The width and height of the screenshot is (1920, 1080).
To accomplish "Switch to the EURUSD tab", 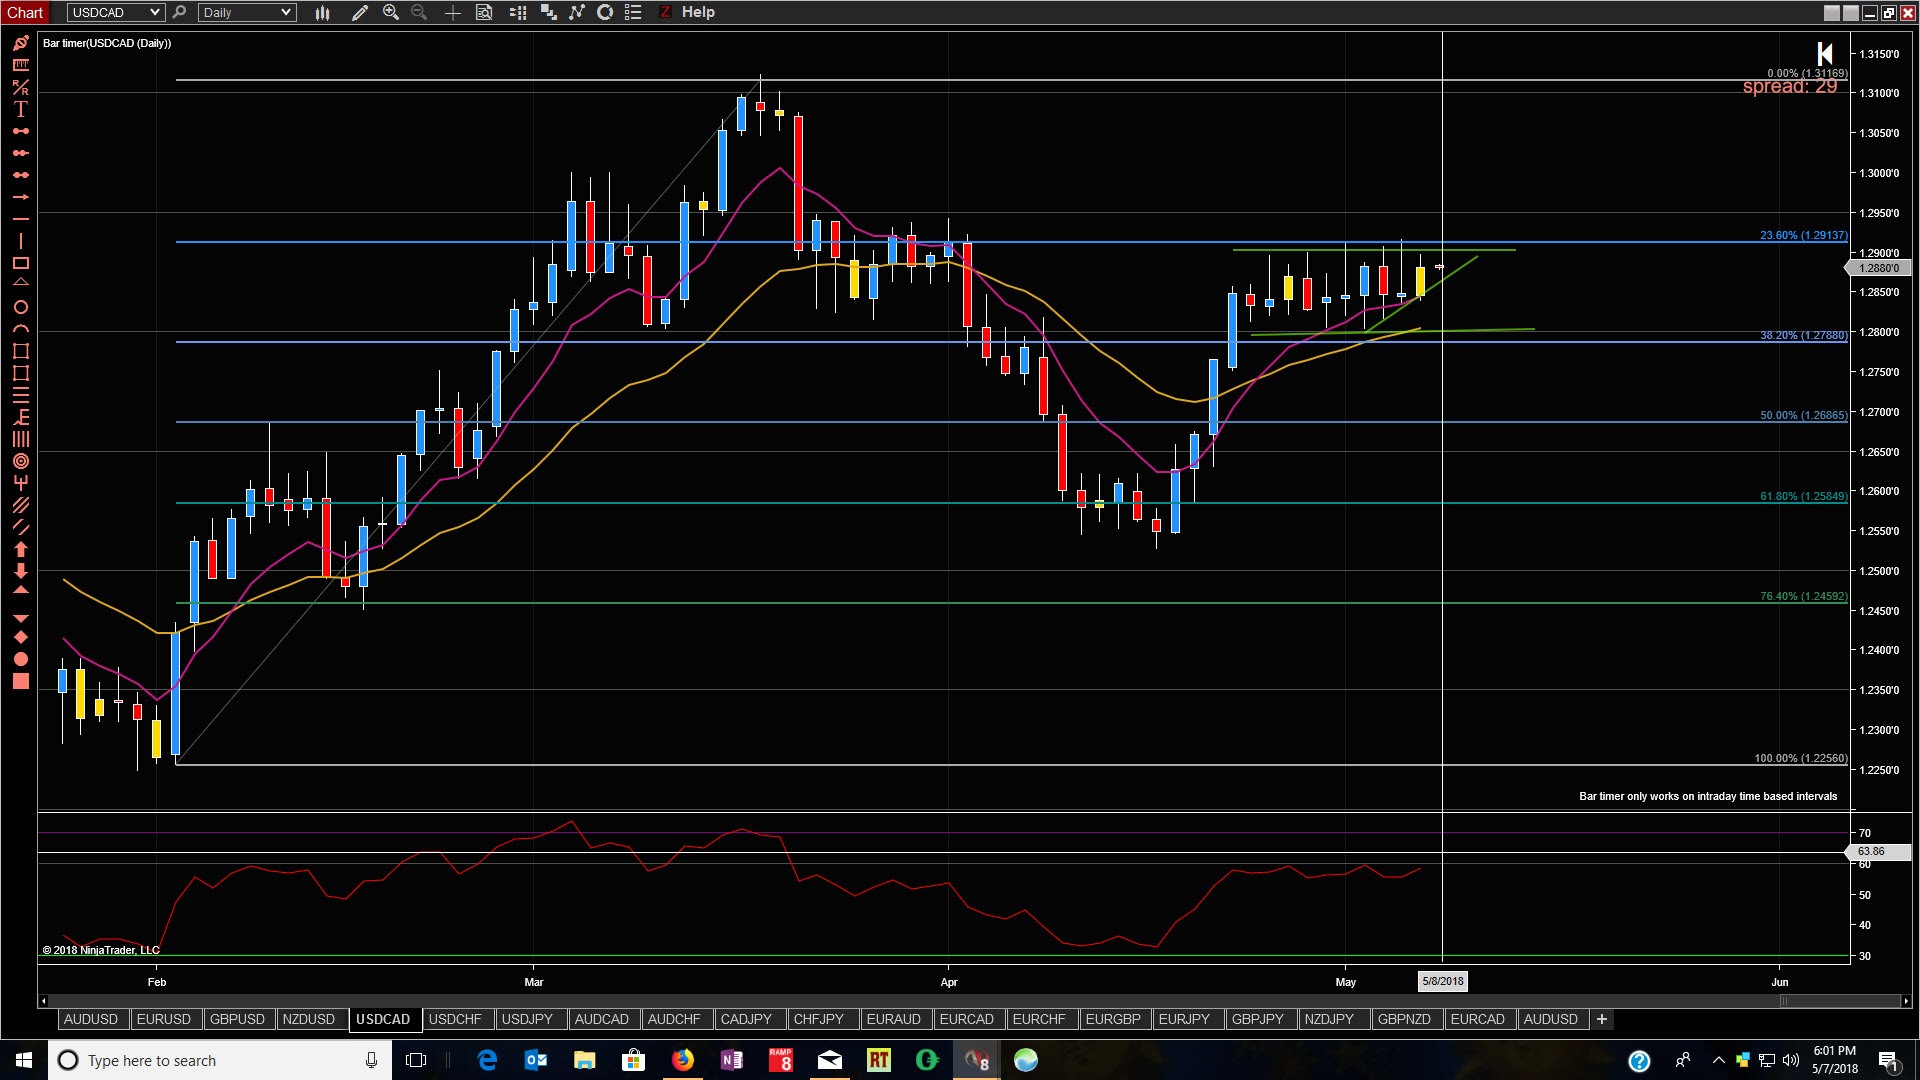I will (163, 1019).
